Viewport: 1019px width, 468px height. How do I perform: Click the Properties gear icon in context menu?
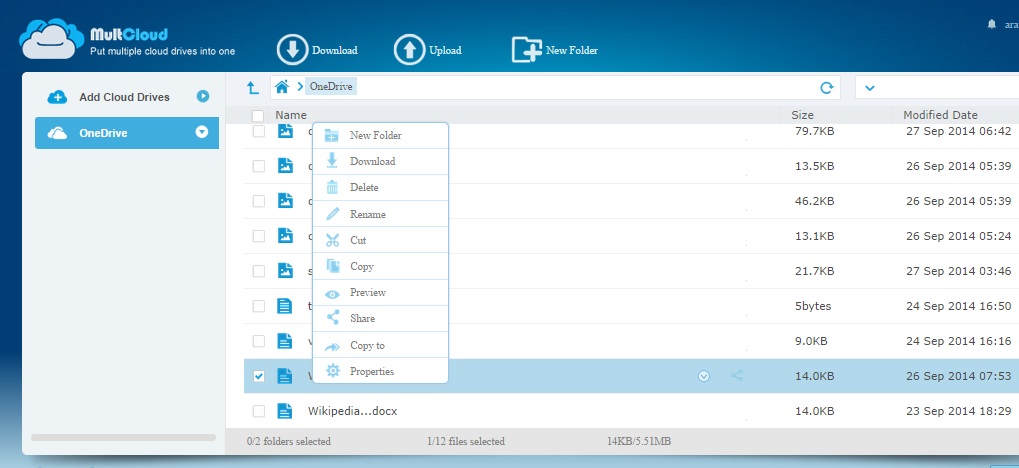(x=333, y=371)
